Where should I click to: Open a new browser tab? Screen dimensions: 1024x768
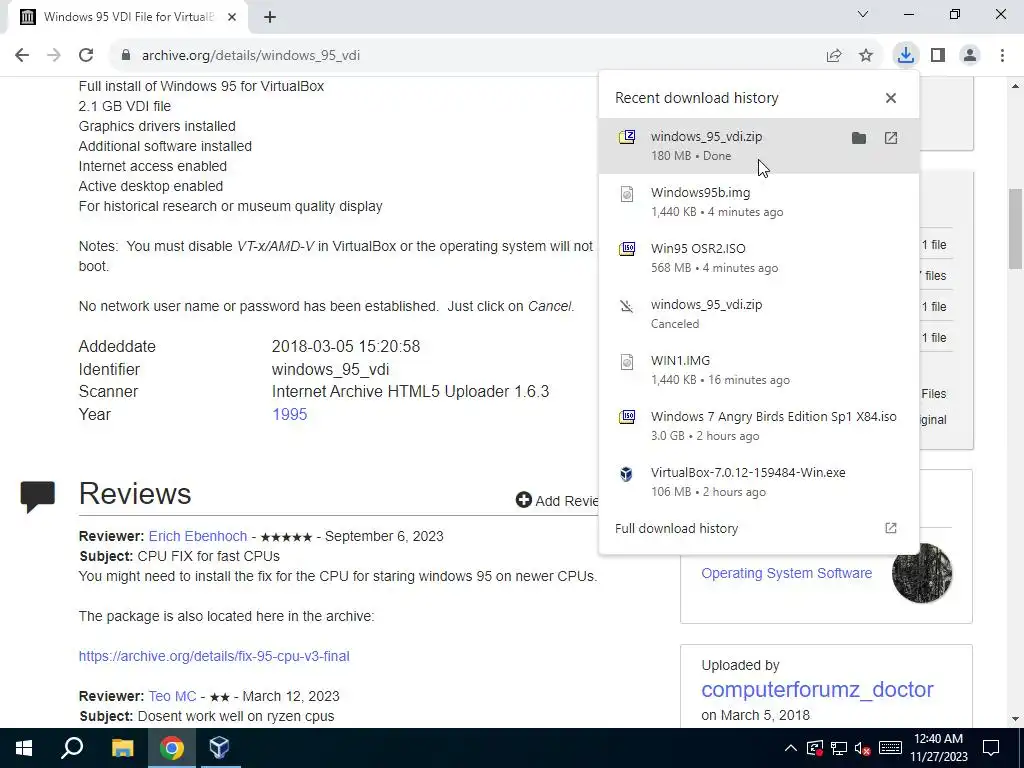(x=270, y=18)
